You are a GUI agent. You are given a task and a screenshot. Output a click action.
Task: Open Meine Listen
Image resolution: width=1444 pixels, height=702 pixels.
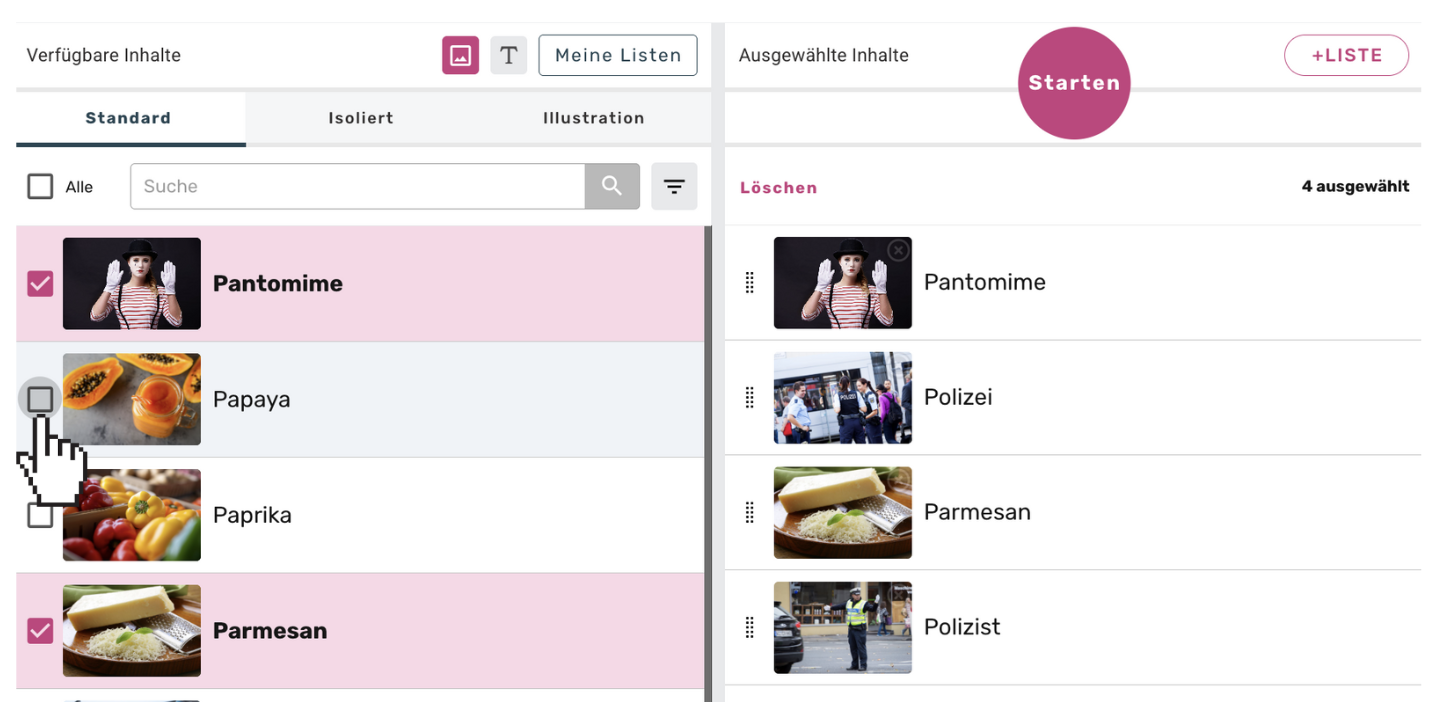coord(618,55)
